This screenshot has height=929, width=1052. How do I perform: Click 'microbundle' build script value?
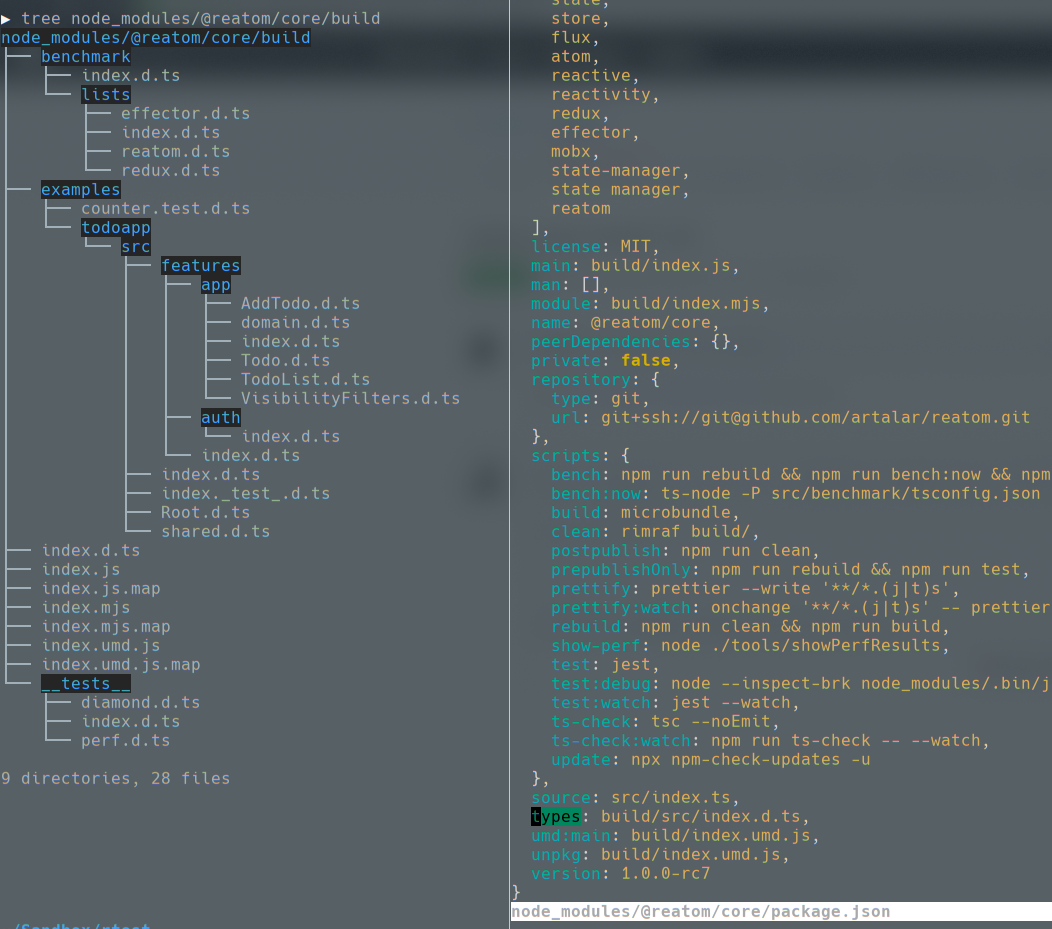click(x=675, y=512)
